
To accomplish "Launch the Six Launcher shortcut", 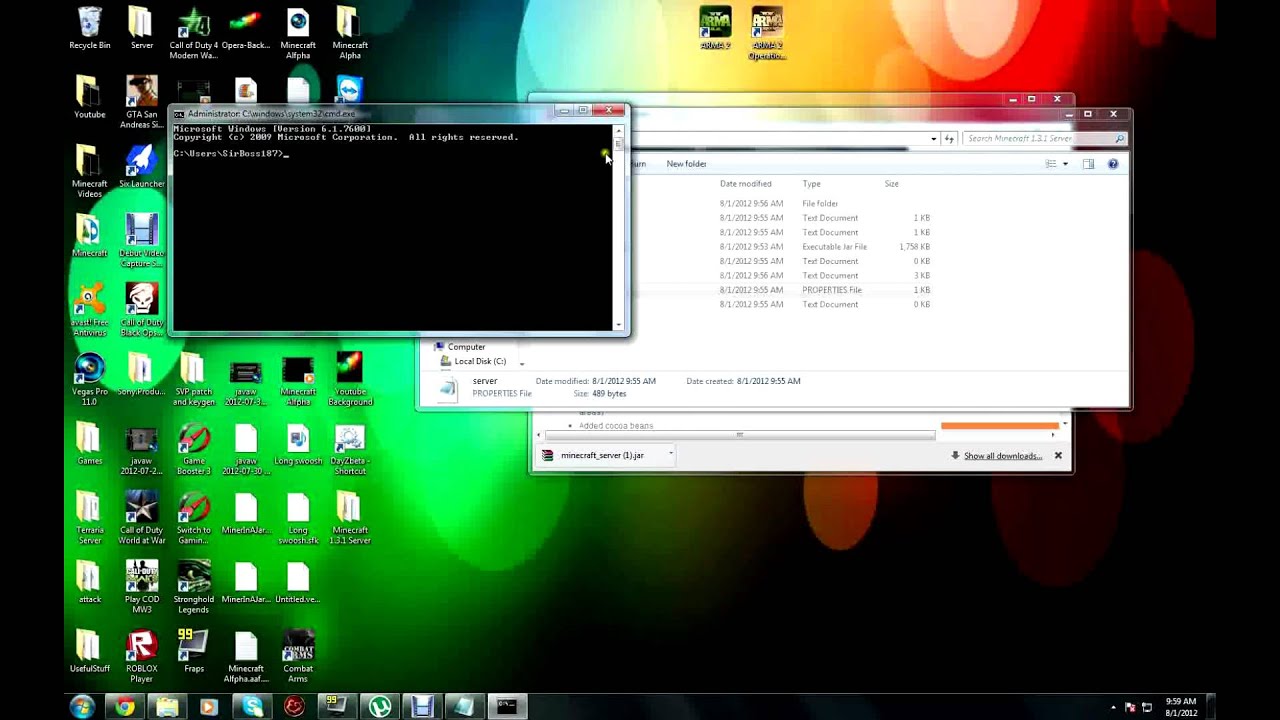I will [141, 167].
